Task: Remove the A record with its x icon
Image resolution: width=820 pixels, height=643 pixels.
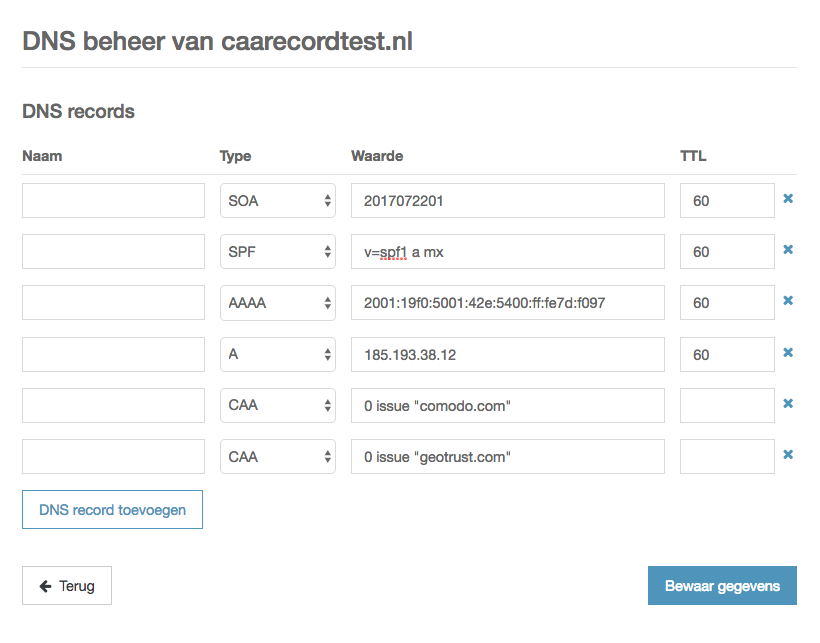Action: [788, 352]
